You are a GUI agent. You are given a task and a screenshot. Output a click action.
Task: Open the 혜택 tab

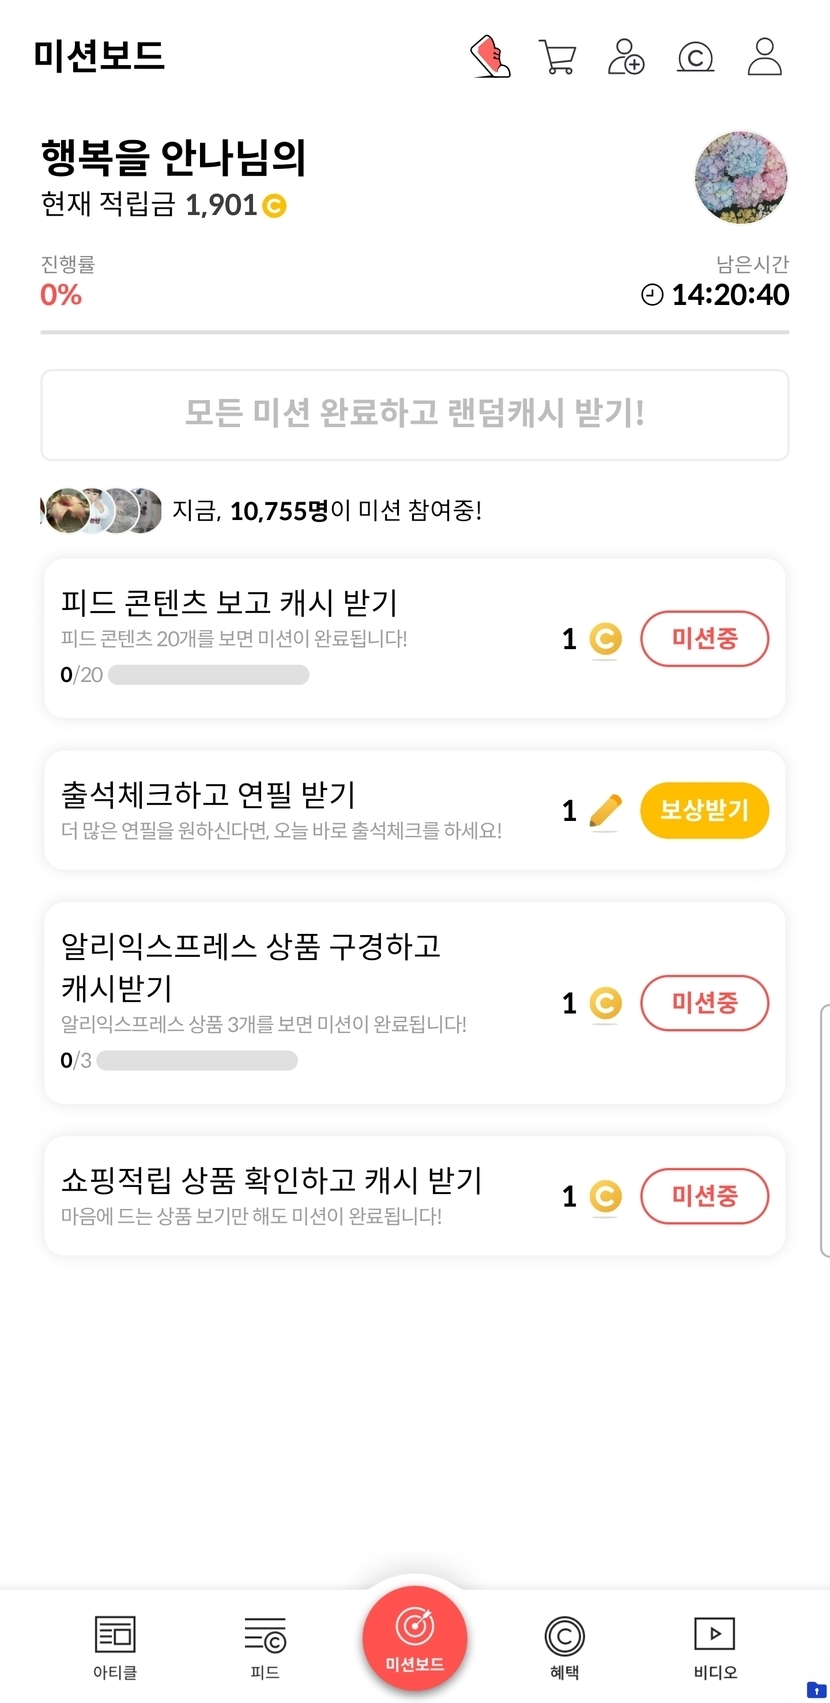pos(564,1646)
